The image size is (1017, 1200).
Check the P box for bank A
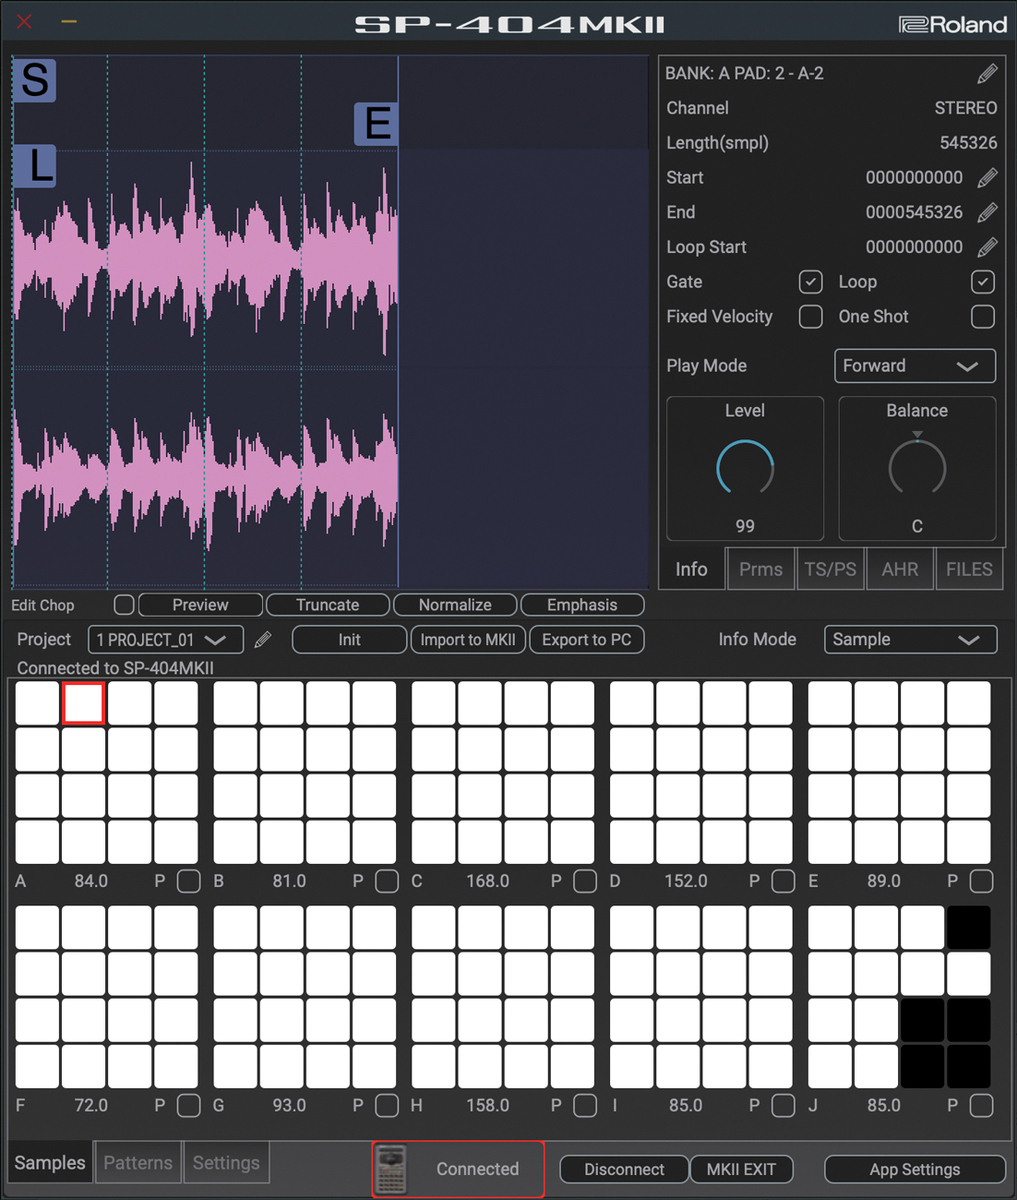point(189,881)
